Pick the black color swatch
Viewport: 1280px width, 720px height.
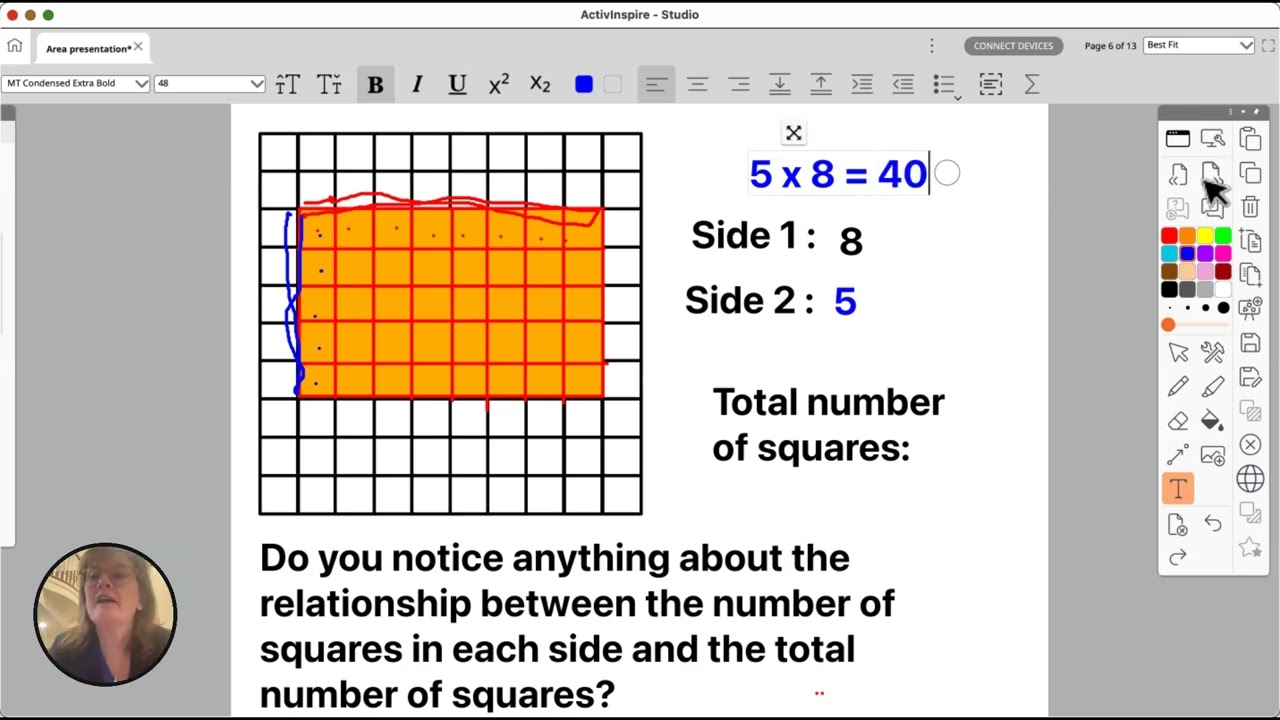(x=1169, y=290)
